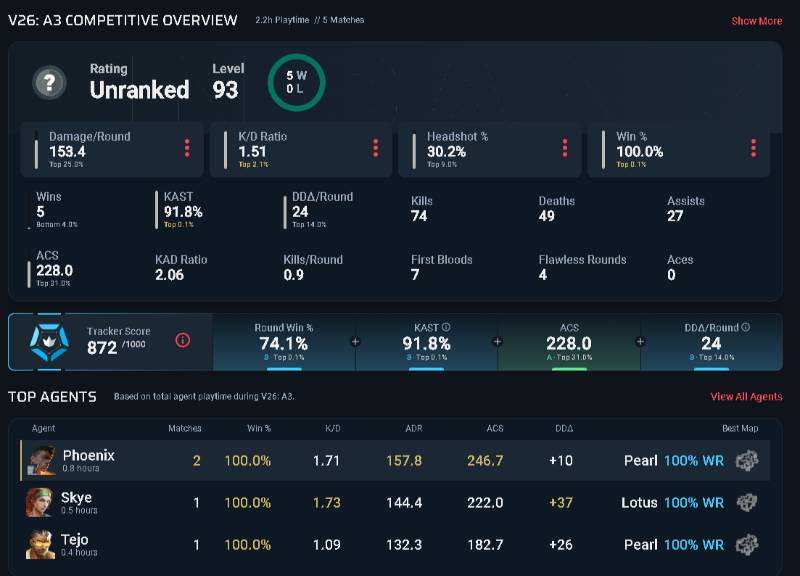Select the Skye agent portrait

pyautogui.click(x=39, y=503)
